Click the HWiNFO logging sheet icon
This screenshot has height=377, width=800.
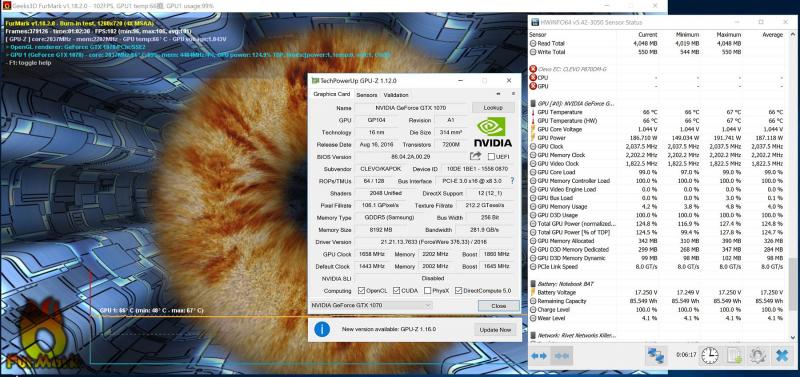[733, 355]
